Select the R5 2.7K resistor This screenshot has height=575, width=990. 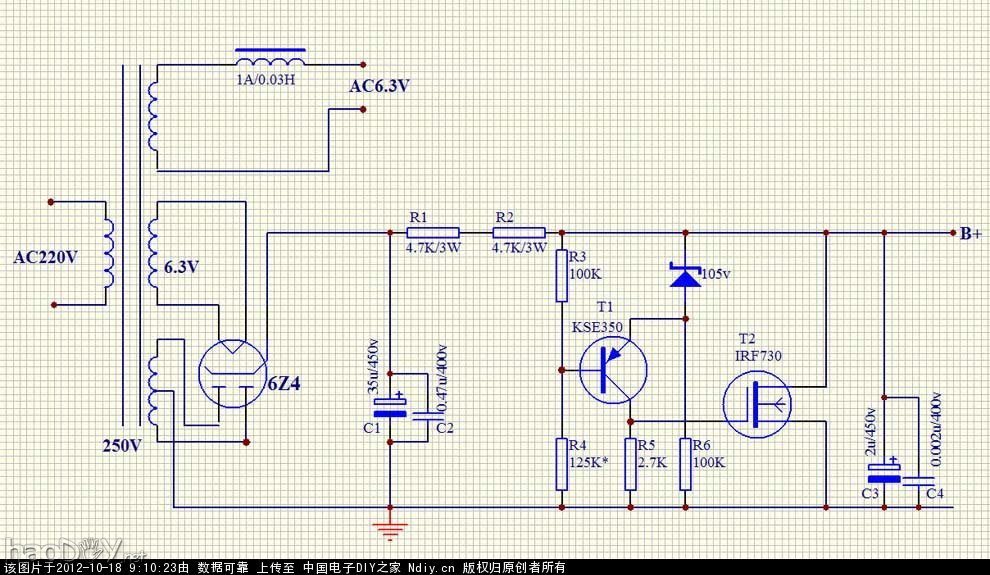coord(630,463)
